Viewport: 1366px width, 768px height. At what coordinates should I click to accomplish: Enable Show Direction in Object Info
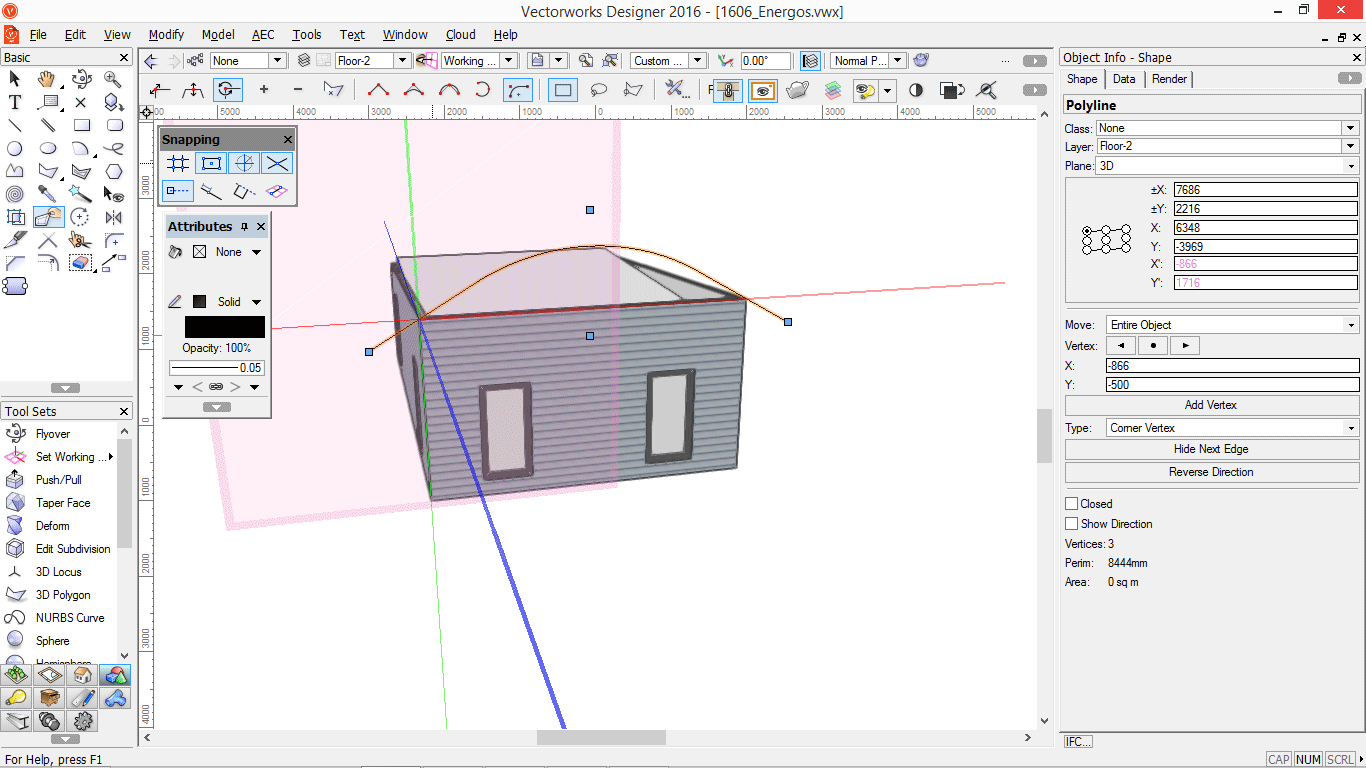click(x=1070, y=523)
